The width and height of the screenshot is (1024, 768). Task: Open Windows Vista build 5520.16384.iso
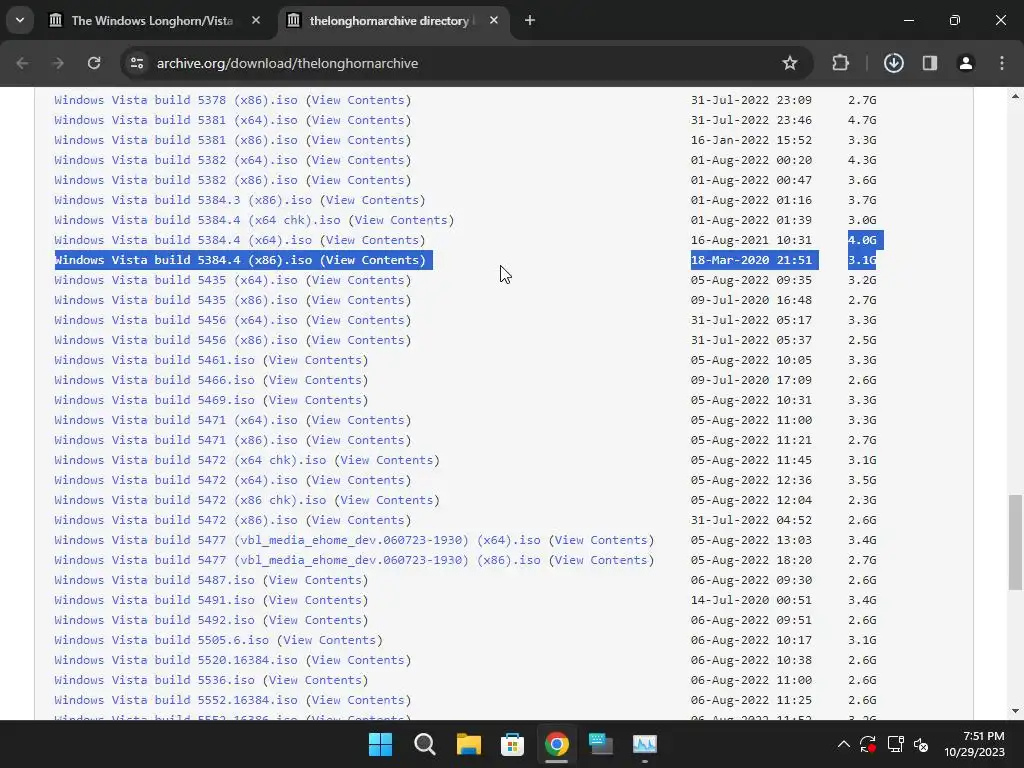(176, 660)
